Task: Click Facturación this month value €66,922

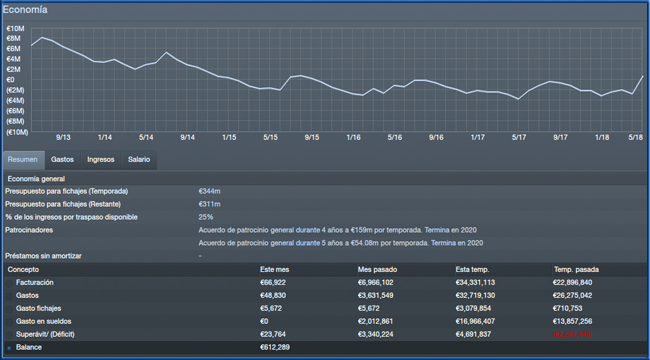Action: (273, 282)
